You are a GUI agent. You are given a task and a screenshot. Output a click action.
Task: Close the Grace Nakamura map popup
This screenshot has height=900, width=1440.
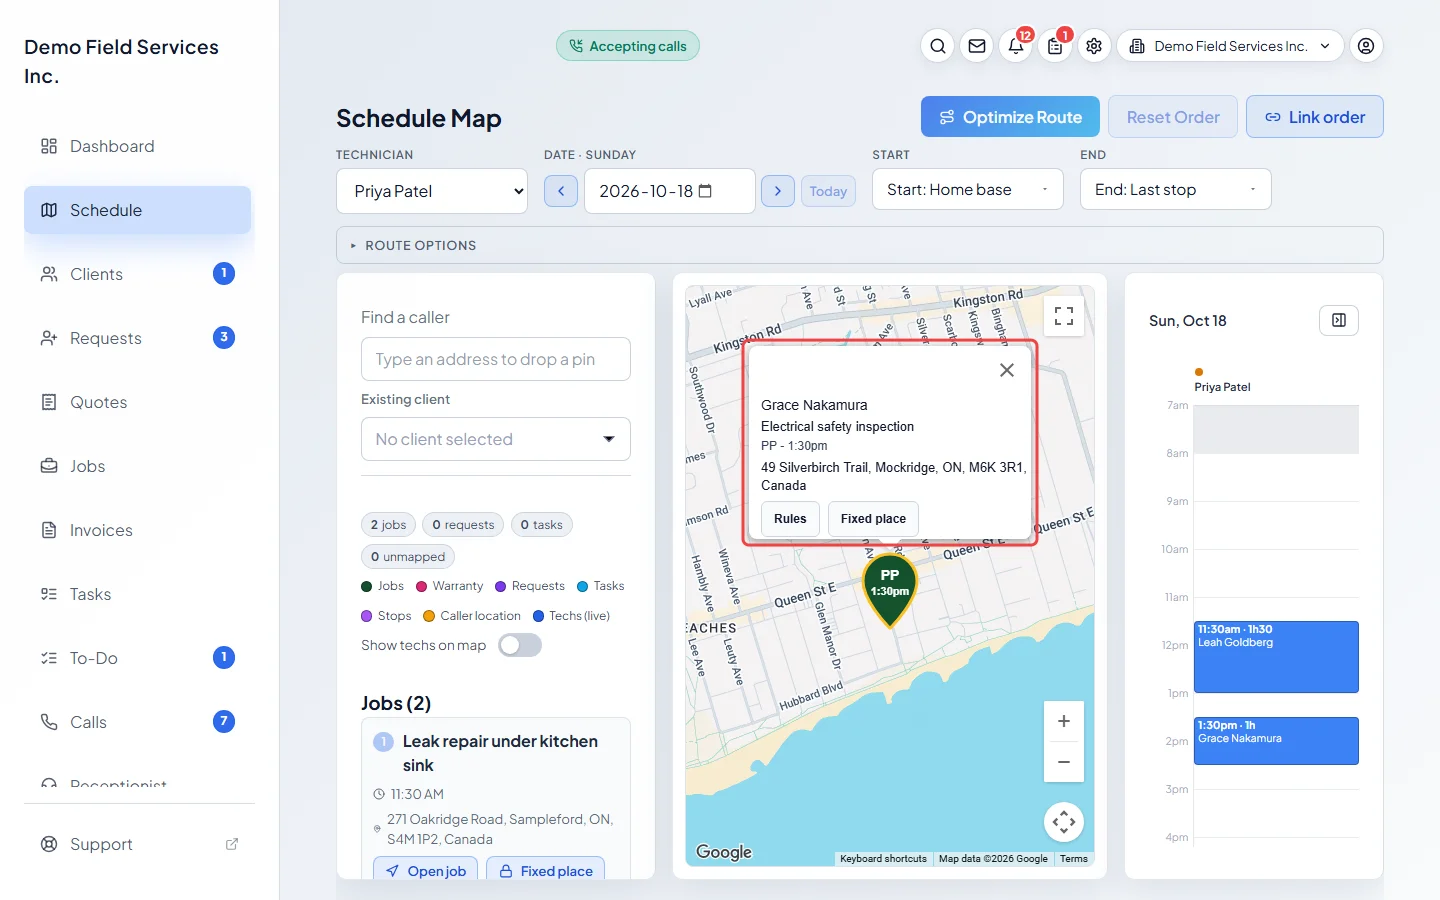[1007, 370]
